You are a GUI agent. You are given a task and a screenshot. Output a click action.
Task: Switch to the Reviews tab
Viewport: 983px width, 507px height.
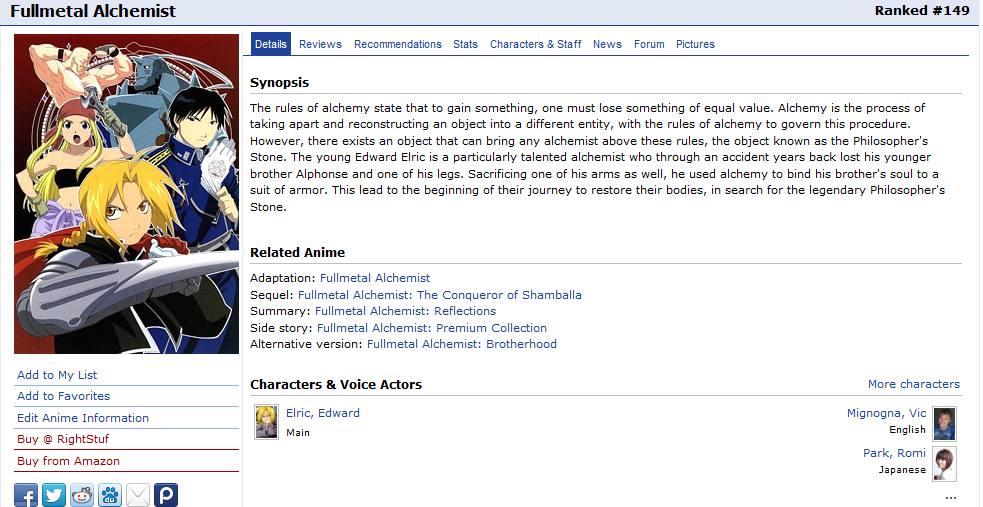tap(320, 44)
